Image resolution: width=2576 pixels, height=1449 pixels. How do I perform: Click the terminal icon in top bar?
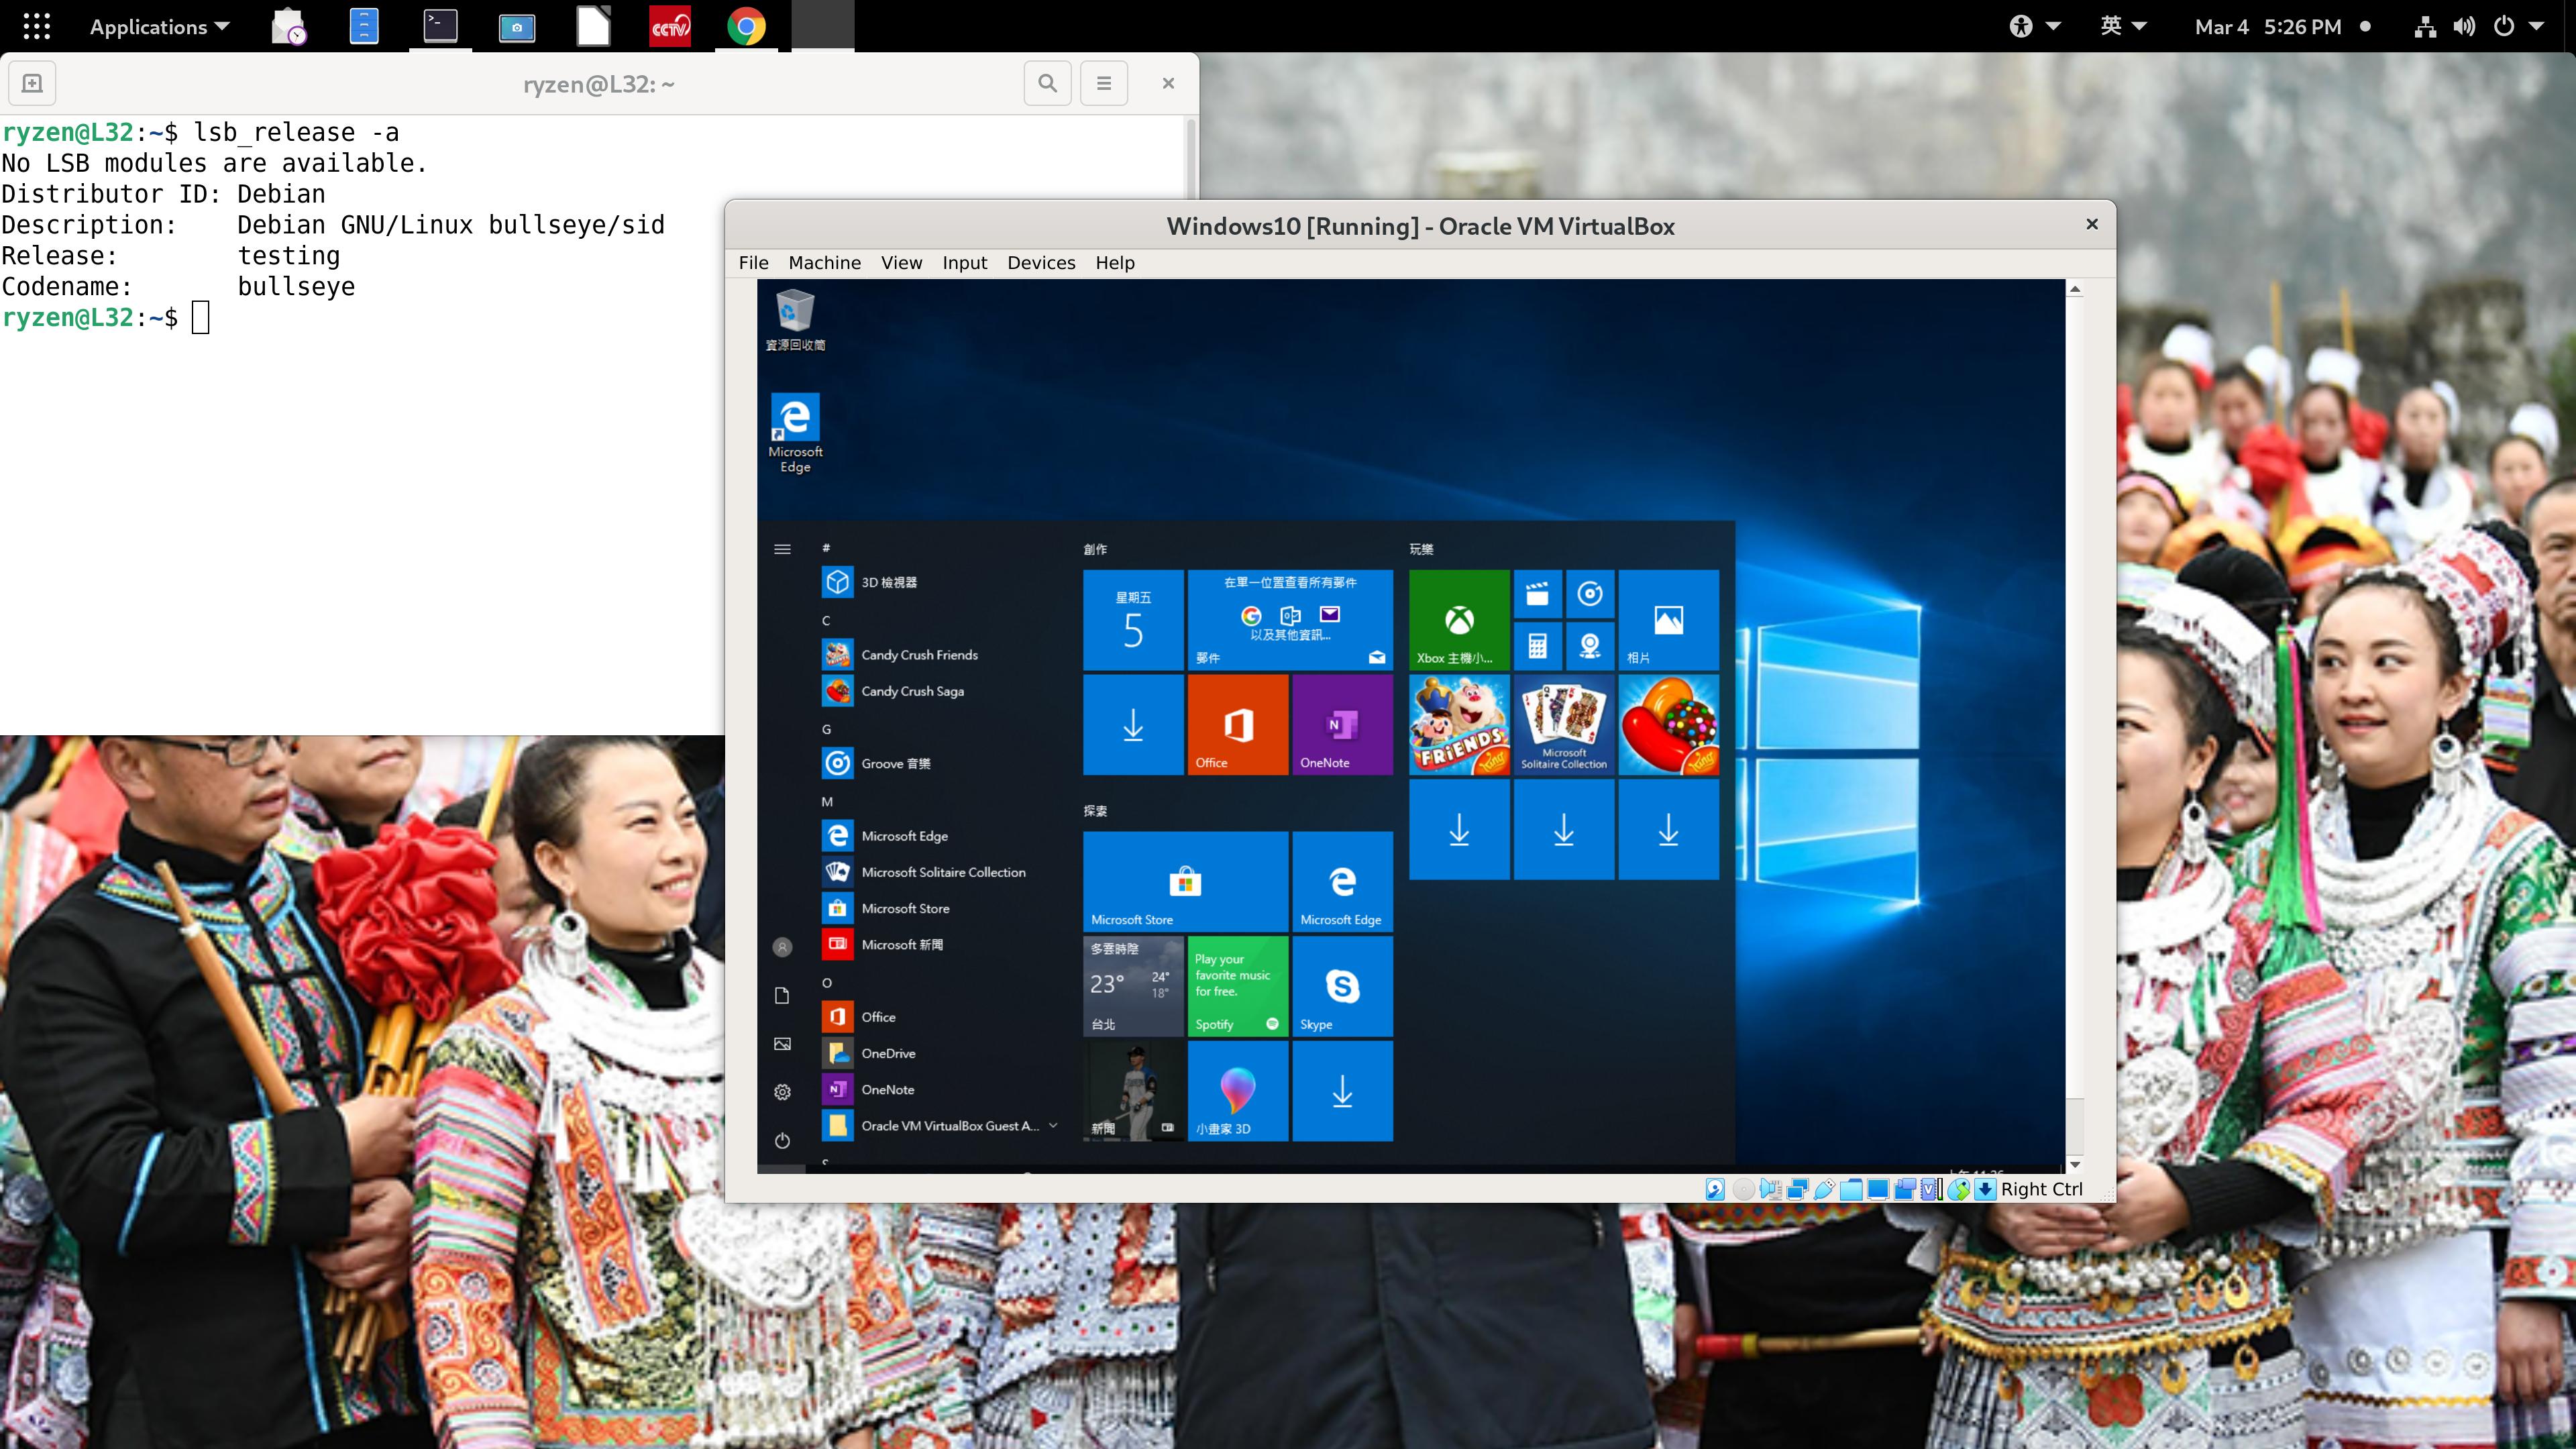pyautogui.click(x=440, y=26)
